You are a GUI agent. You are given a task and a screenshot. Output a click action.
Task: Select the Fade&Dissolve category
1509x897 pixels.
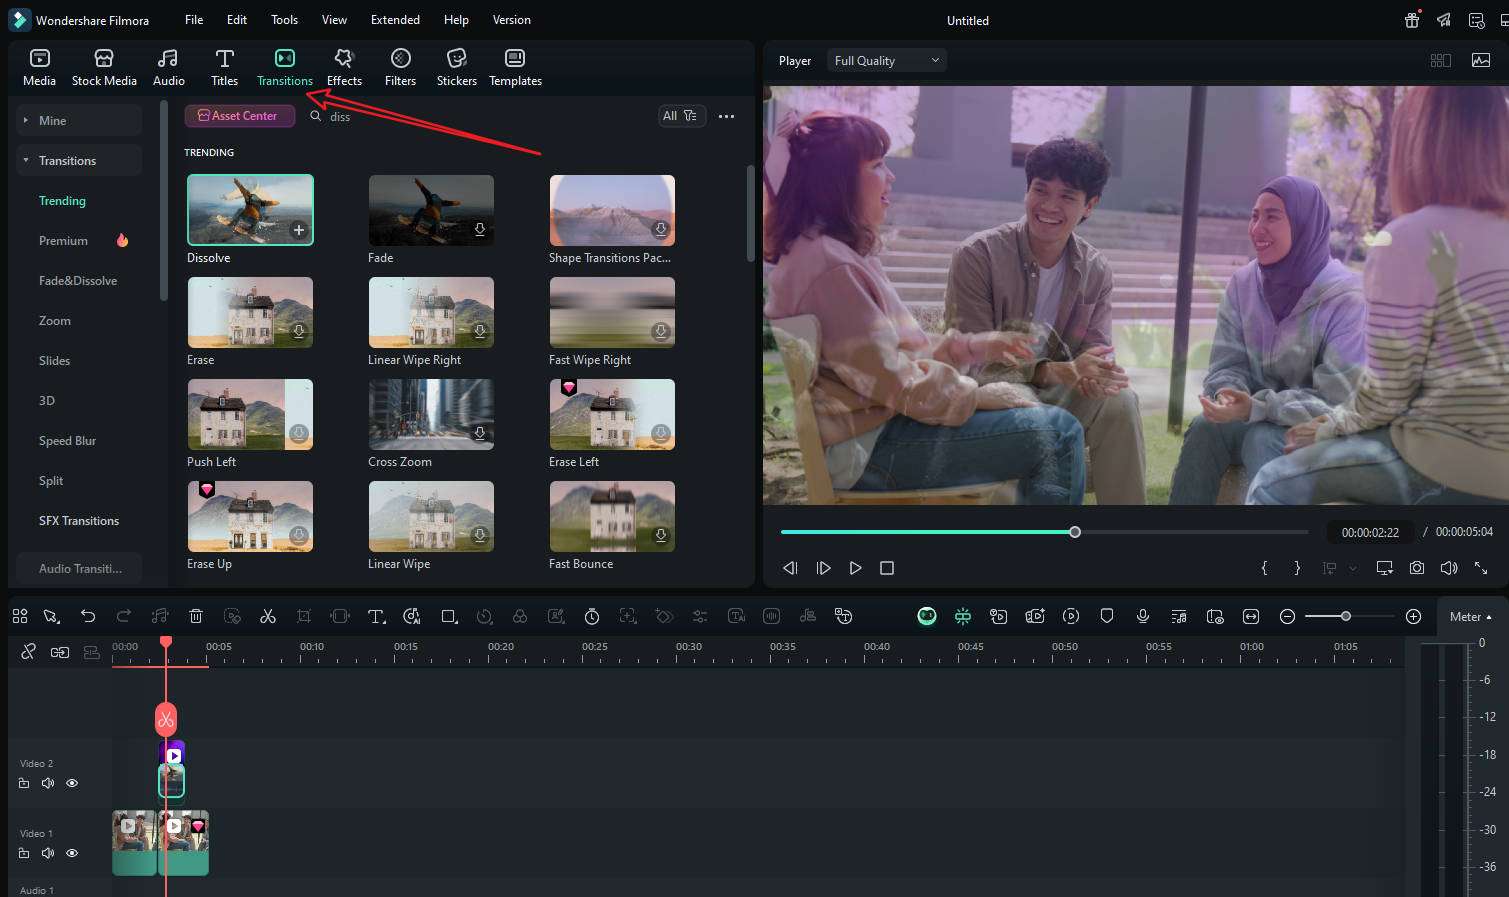[x=78, y=281]
